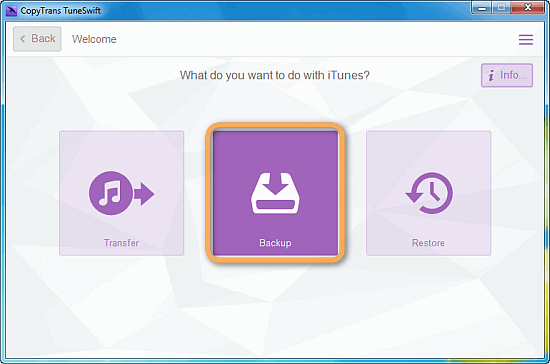Select the Backup tile

275,193
